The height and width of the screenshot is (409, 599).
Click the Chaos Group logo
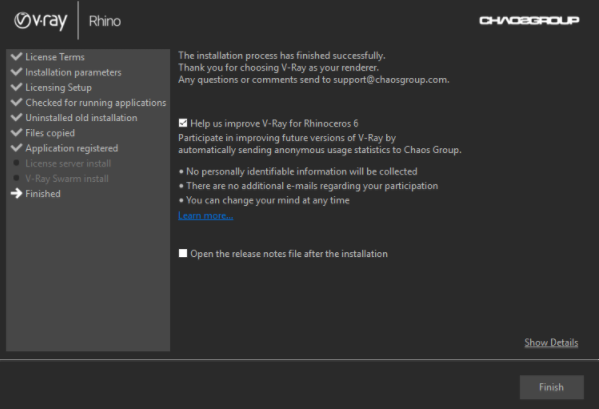(x=529, y=20)
